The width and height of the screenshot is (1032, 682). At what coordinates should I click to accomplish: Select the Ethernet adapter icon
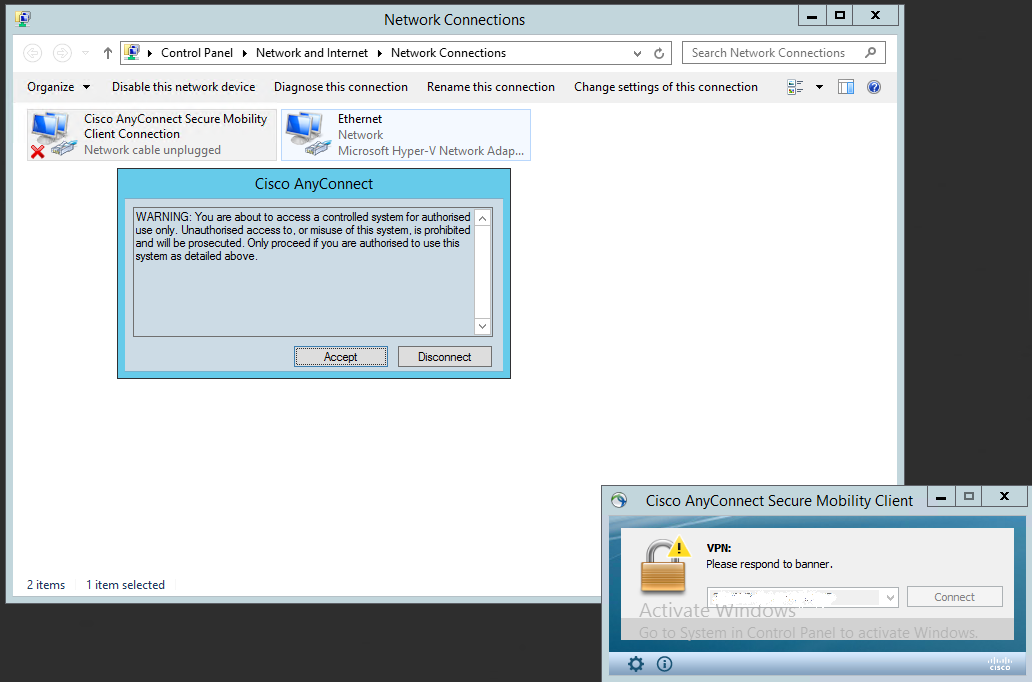click(307, 134)
